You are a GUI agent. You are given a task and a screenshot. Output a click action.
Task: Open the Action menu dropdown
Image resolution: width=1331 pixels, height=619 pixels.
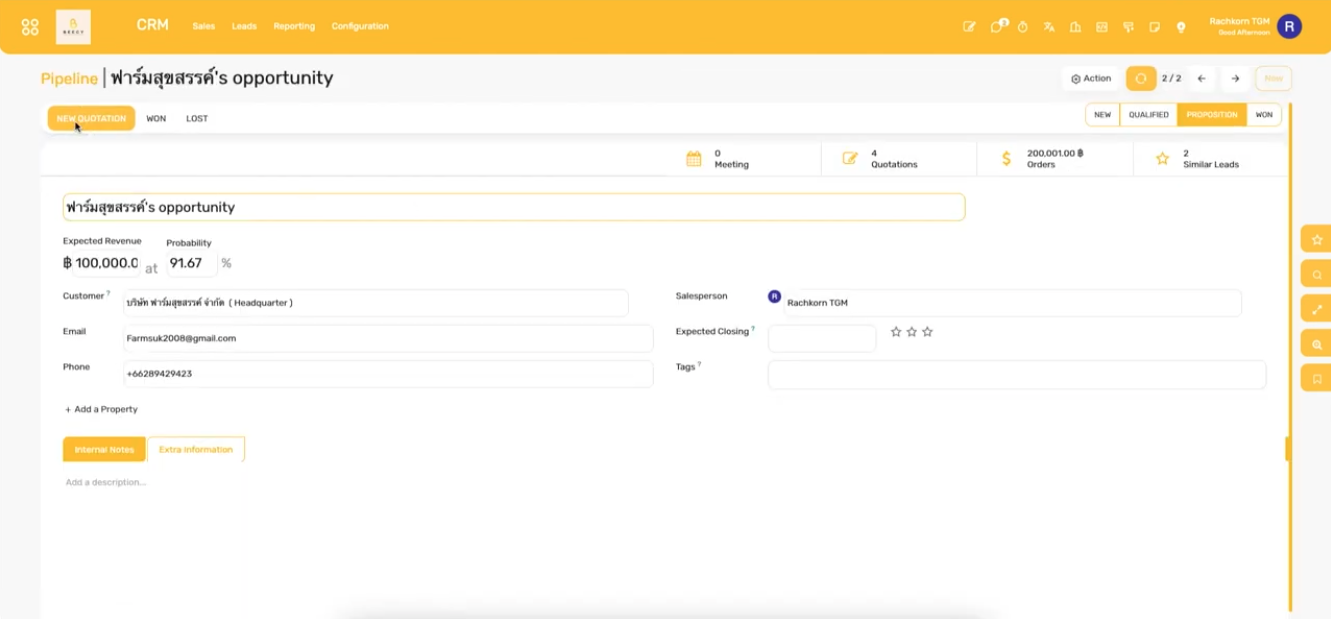point(1089,78)
